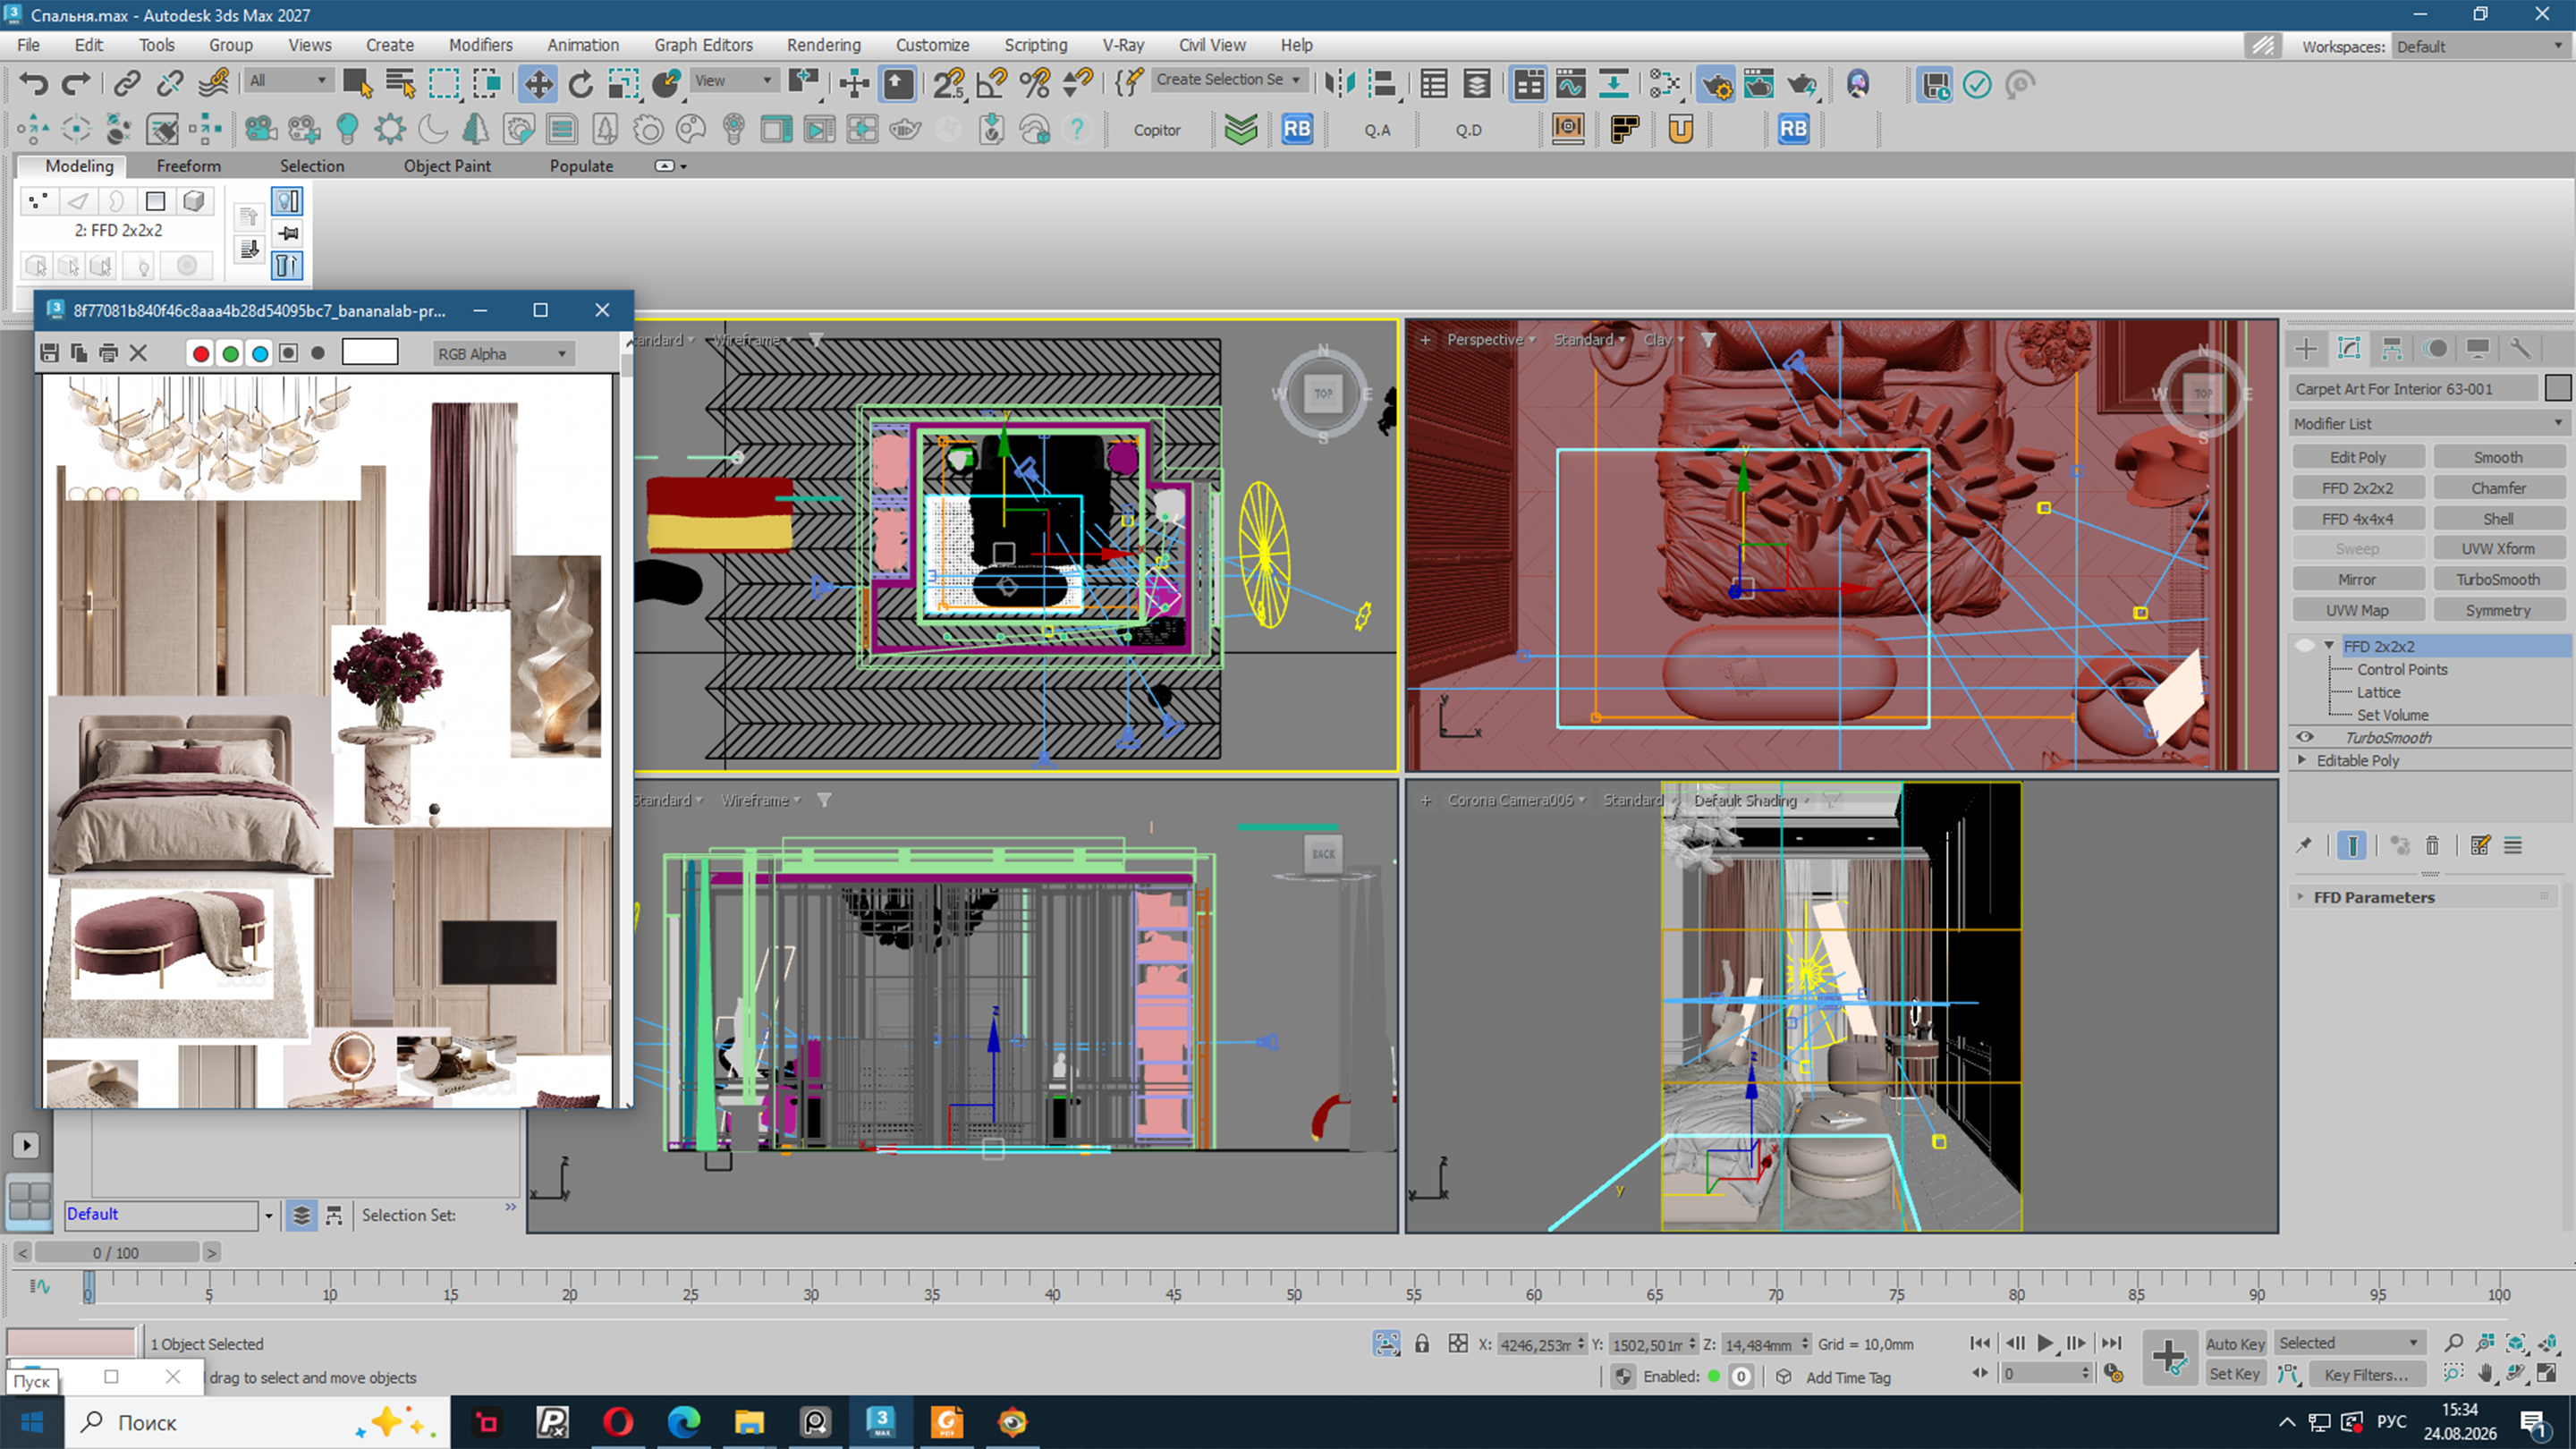Click the Set Key button
The image size is (2576, 1449).
click(2235, 1373)
